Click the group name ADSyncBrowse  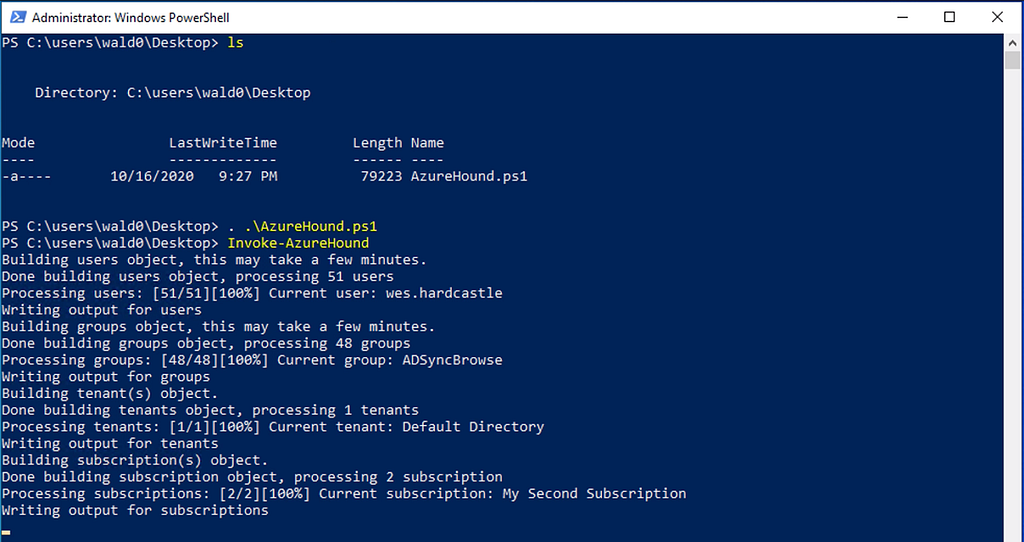[452, 360]
